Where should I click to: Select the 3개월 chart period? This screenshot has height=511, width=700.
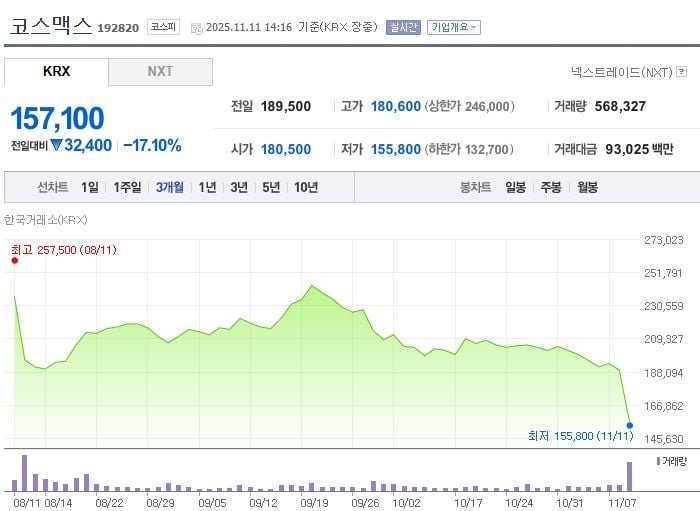coord(170,187)
